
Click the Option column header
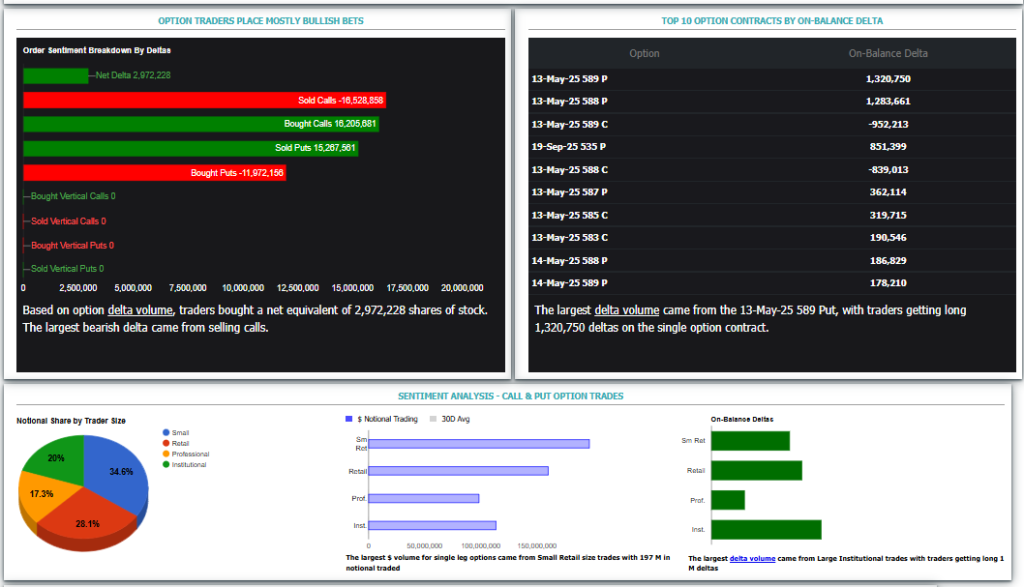644,54
